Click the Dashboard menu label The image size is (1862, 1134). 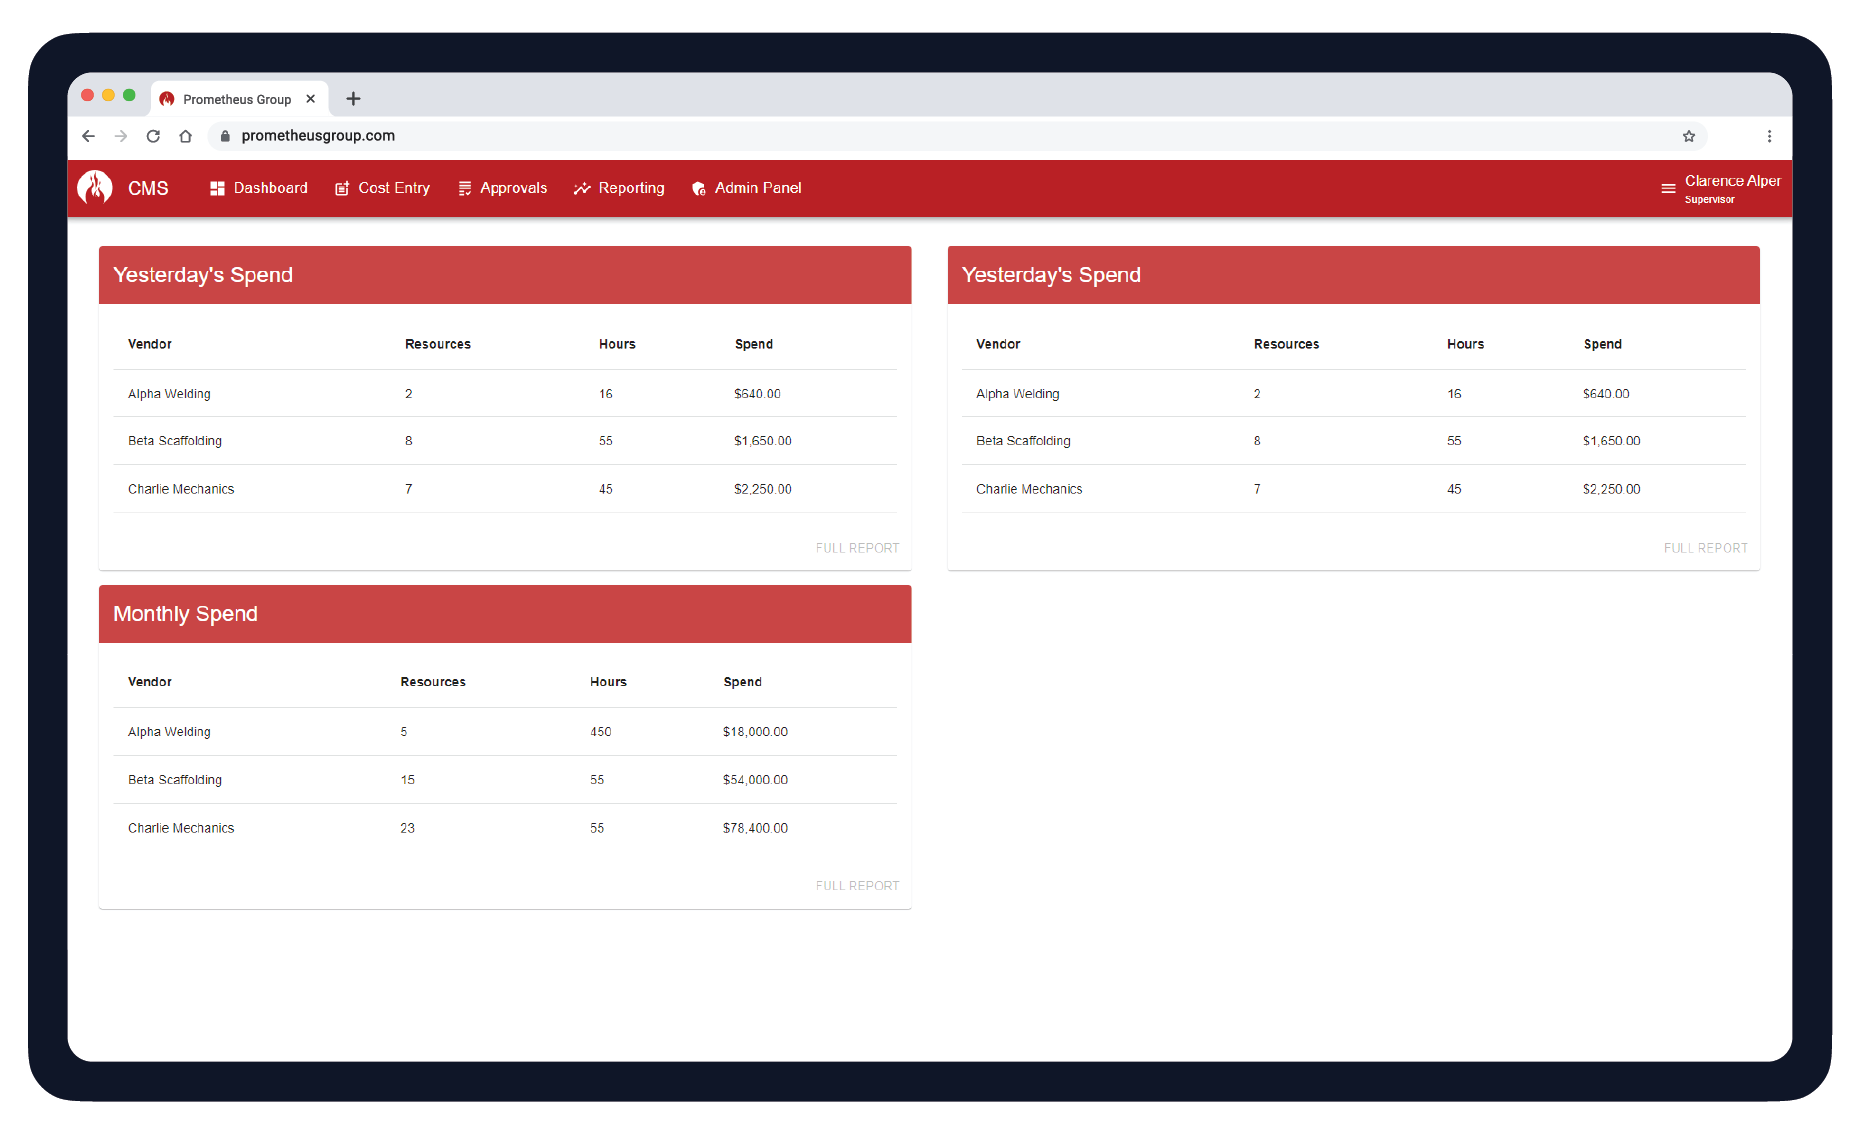tap(269, 188)
